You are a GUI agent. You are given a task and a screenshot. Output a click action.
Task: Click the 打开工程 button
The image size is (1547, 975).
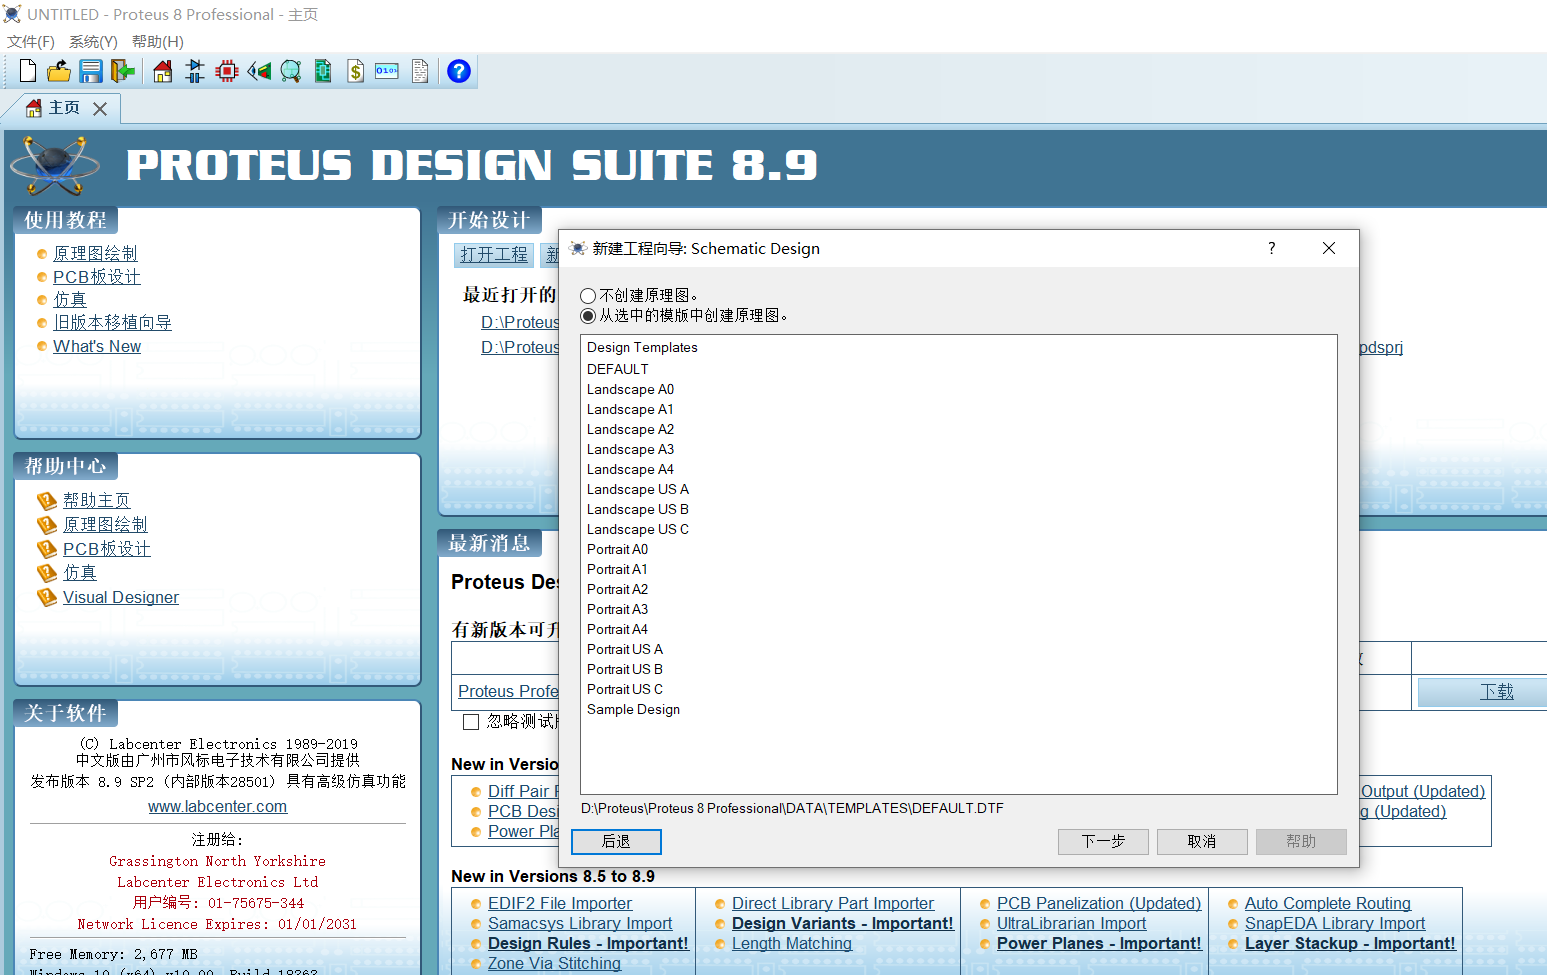tap(494, 255)
